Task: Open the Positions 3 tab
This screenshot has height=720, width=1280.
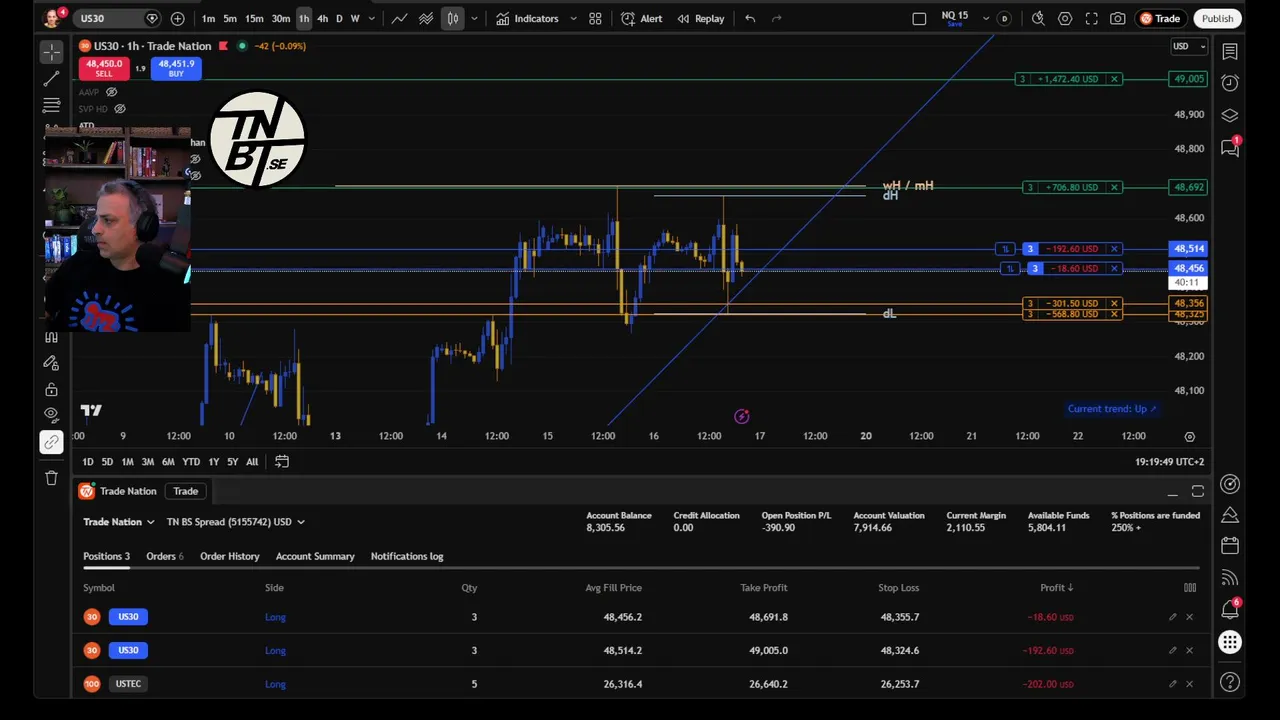Action: [106, 556]
